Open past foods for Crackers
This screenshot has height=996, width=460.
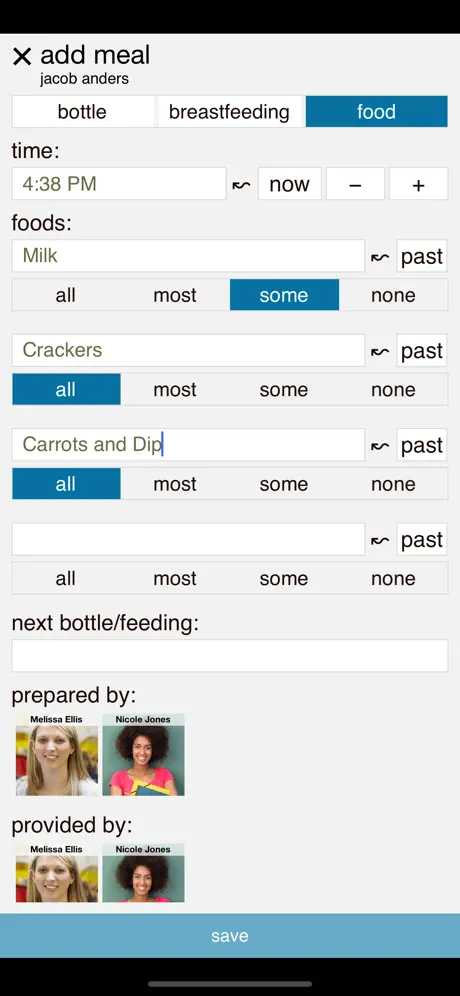422,351
